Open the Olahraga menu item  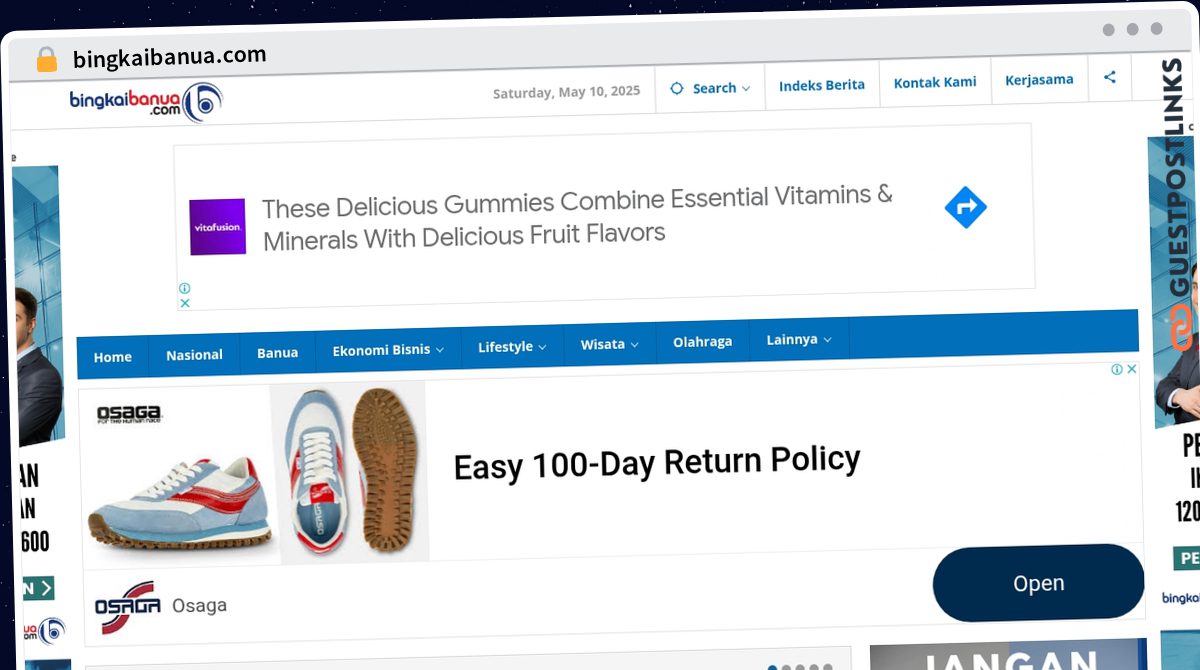pos(702,342)
